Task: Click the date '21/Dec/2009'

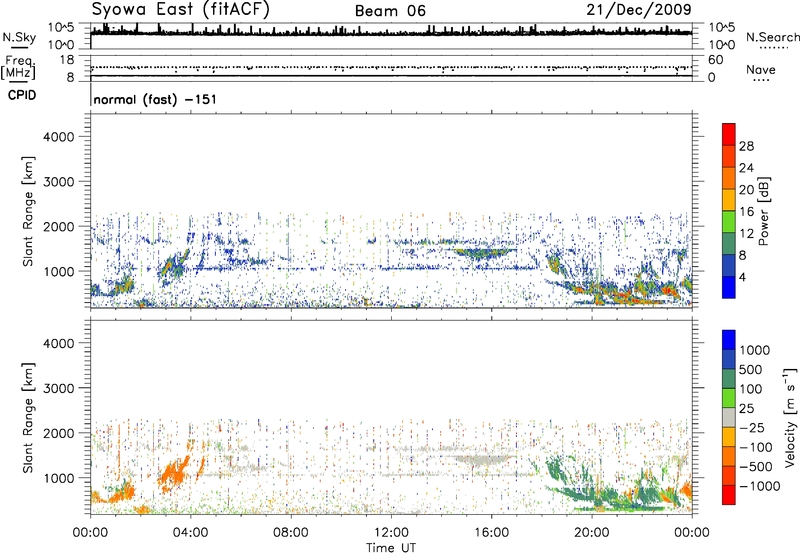Action: click(639, 9)
